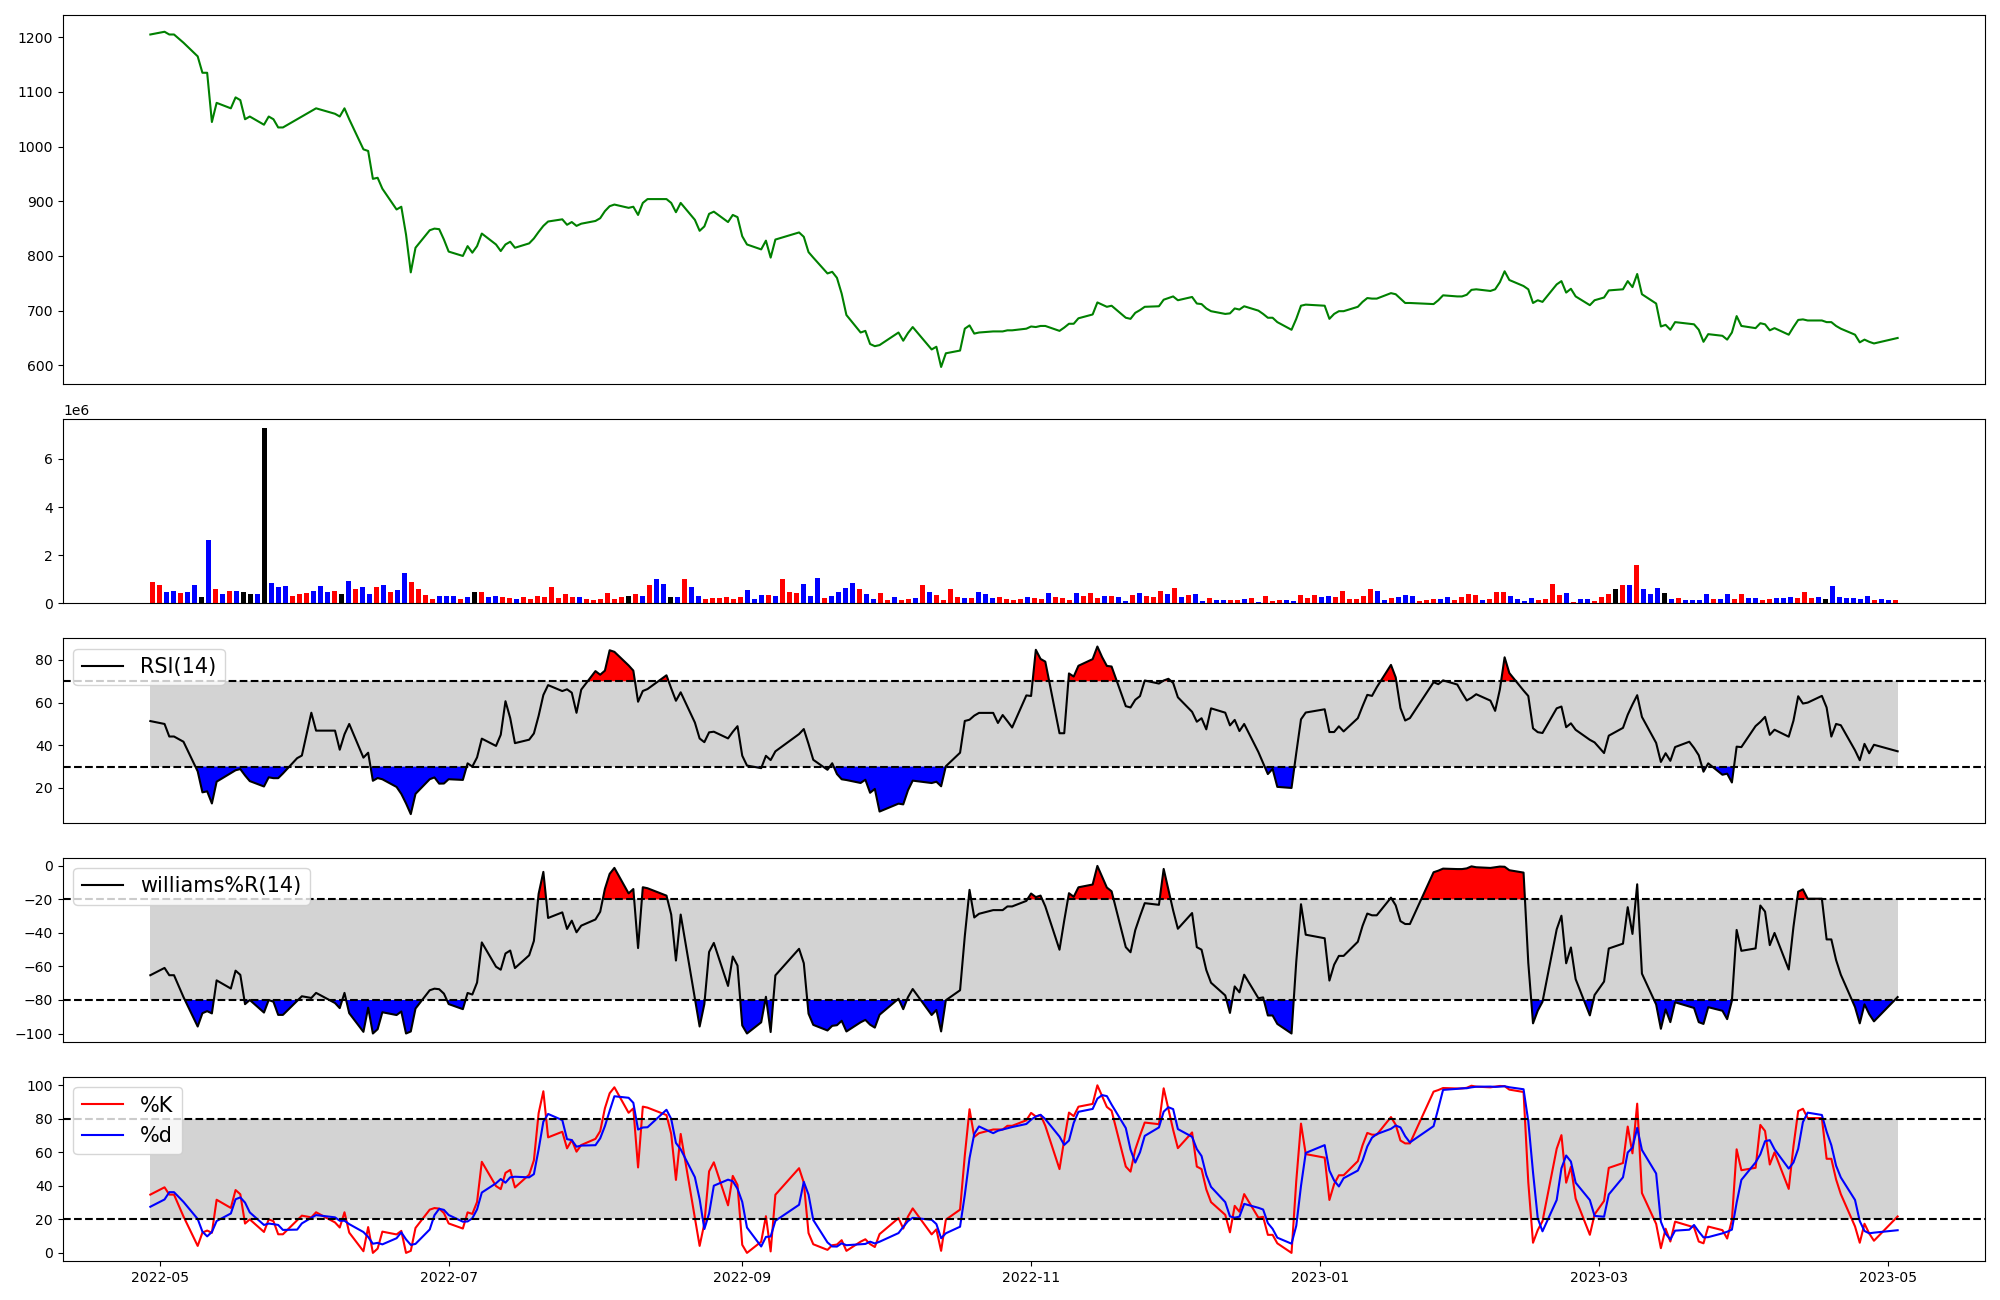Click the 100 tick on stochastic axis
2000x1300 pixels.
(40, 1086)
